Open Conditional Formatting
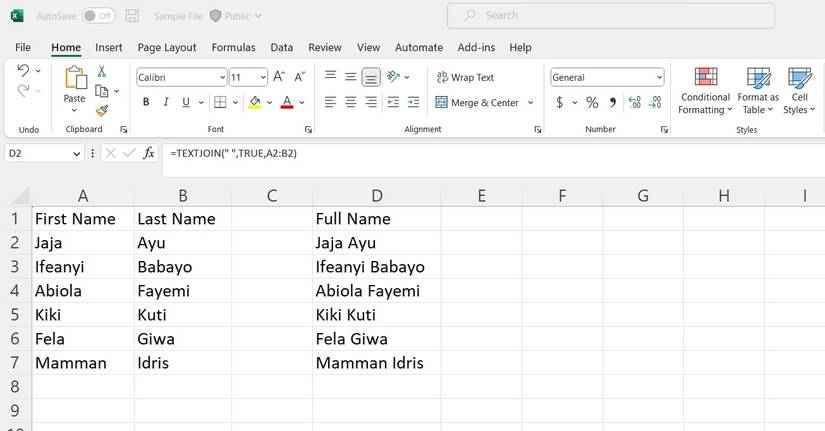The width and height of the screenshot is (825, 431). pyautogui.click(x=705, y=91)
